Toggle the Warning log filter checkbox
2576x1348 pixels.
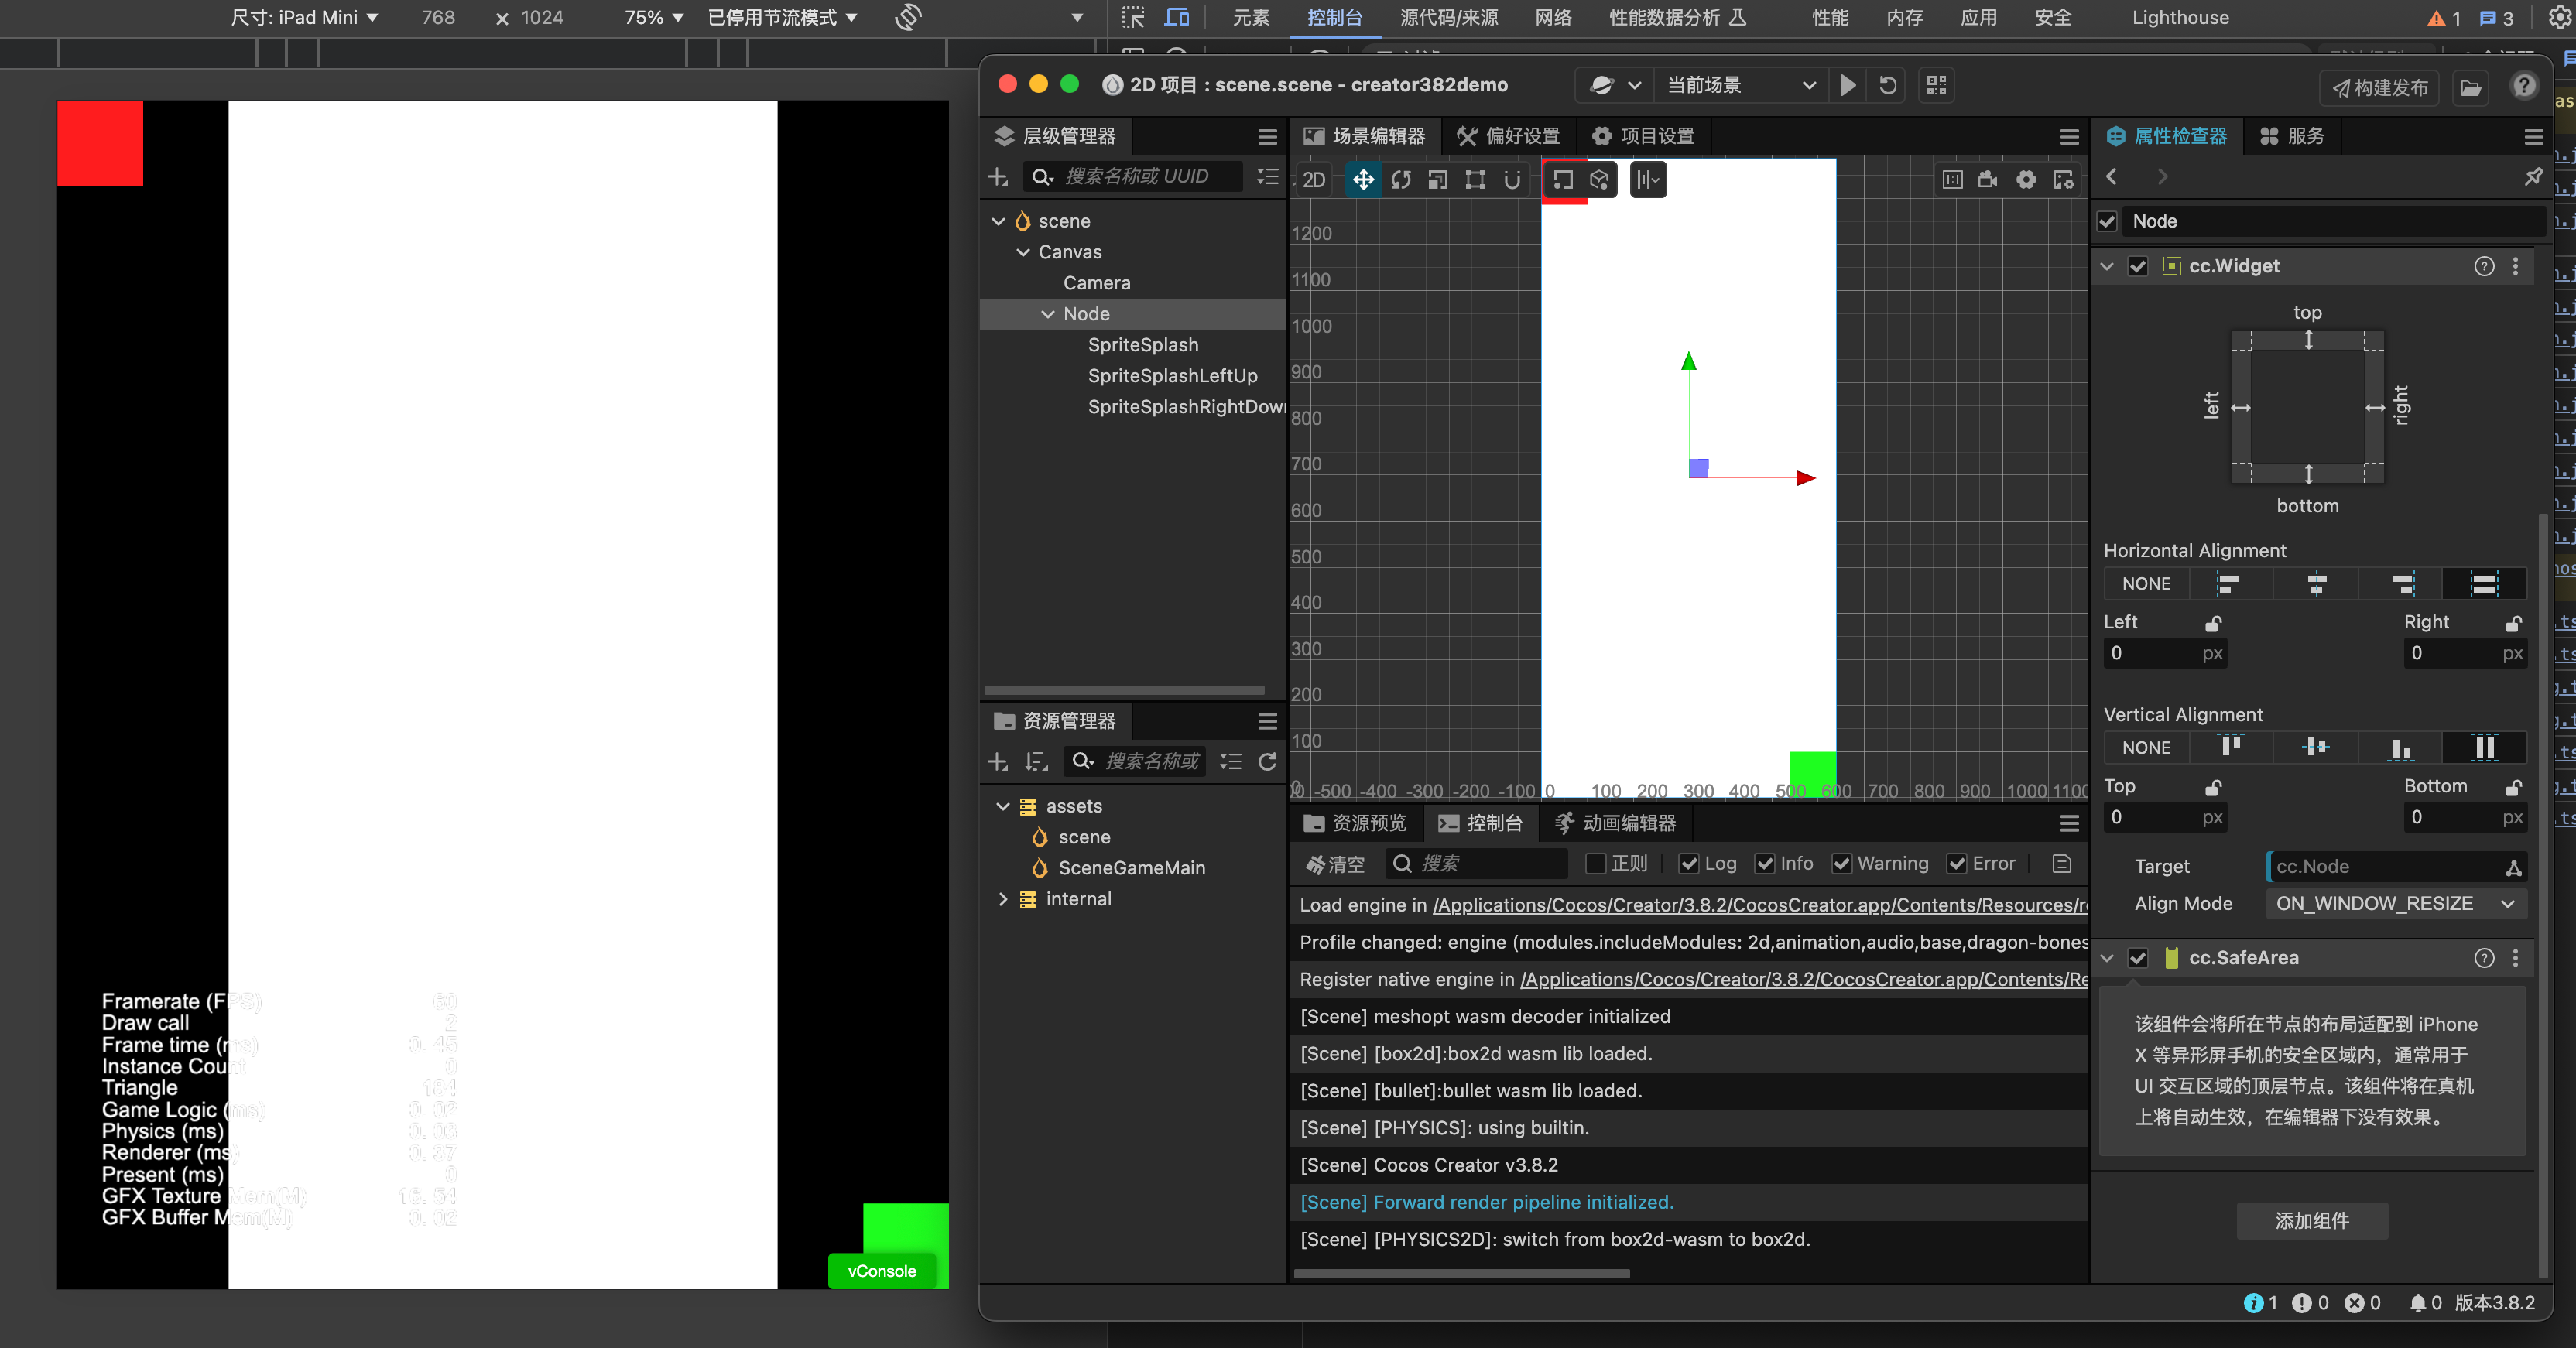coord(1841,864)
